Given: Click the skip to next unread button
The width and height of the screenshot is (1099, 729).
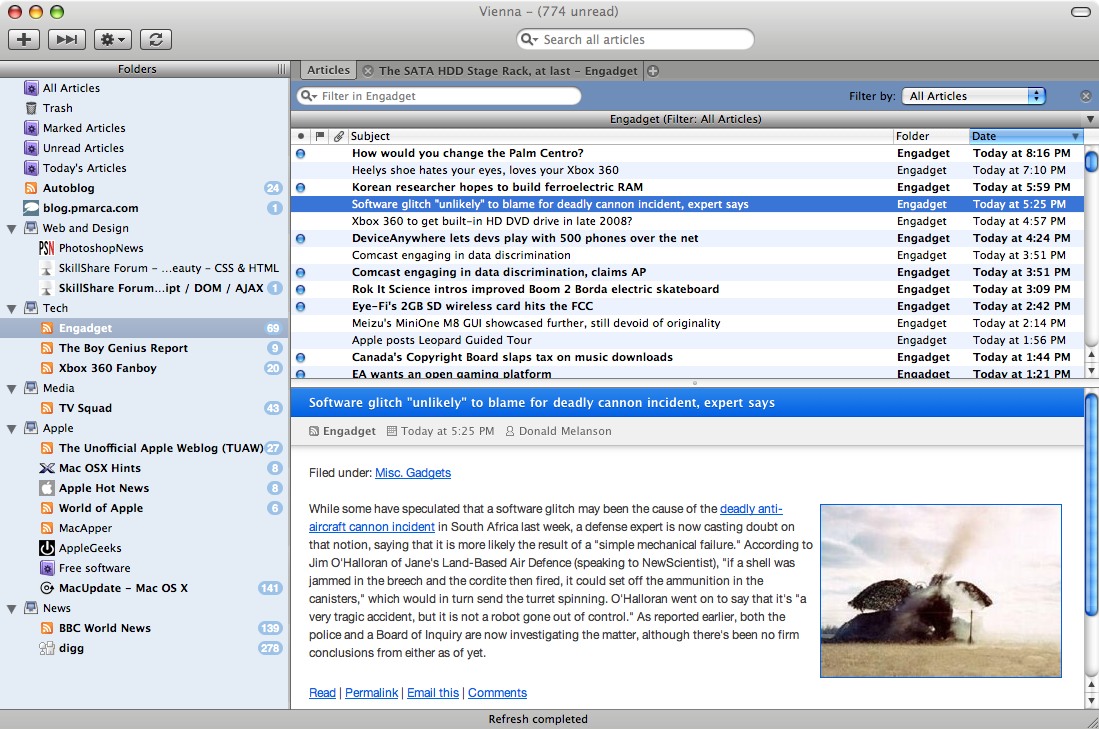Looking at the screenshot, I should click(x=67, y=39).
